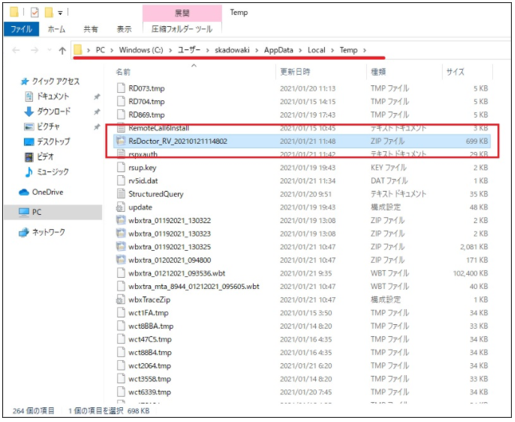This screenshot has width=515, height=422.
Task: Select the wbxTraceZip file row
Action: 302,300
